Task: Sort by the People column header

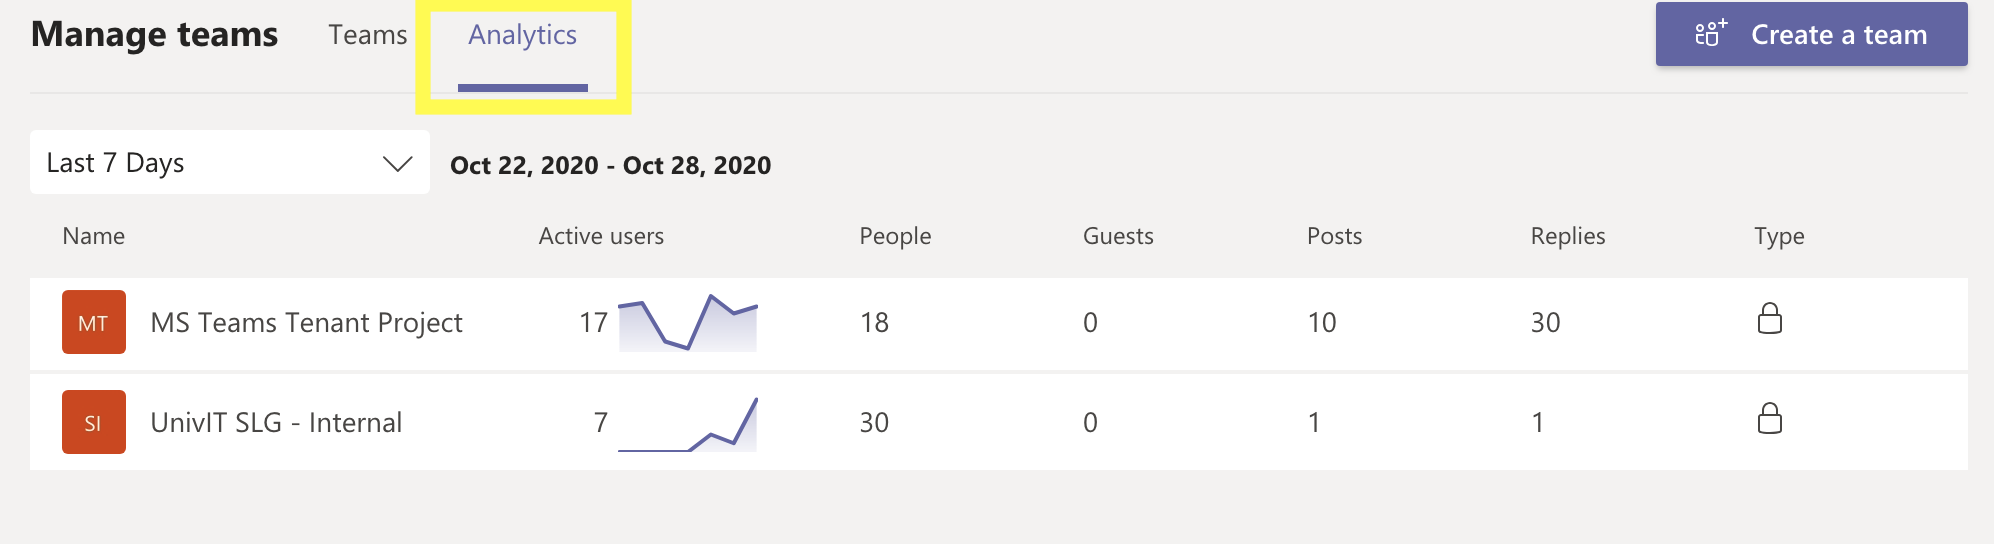Action: click(x=895, y=236)
